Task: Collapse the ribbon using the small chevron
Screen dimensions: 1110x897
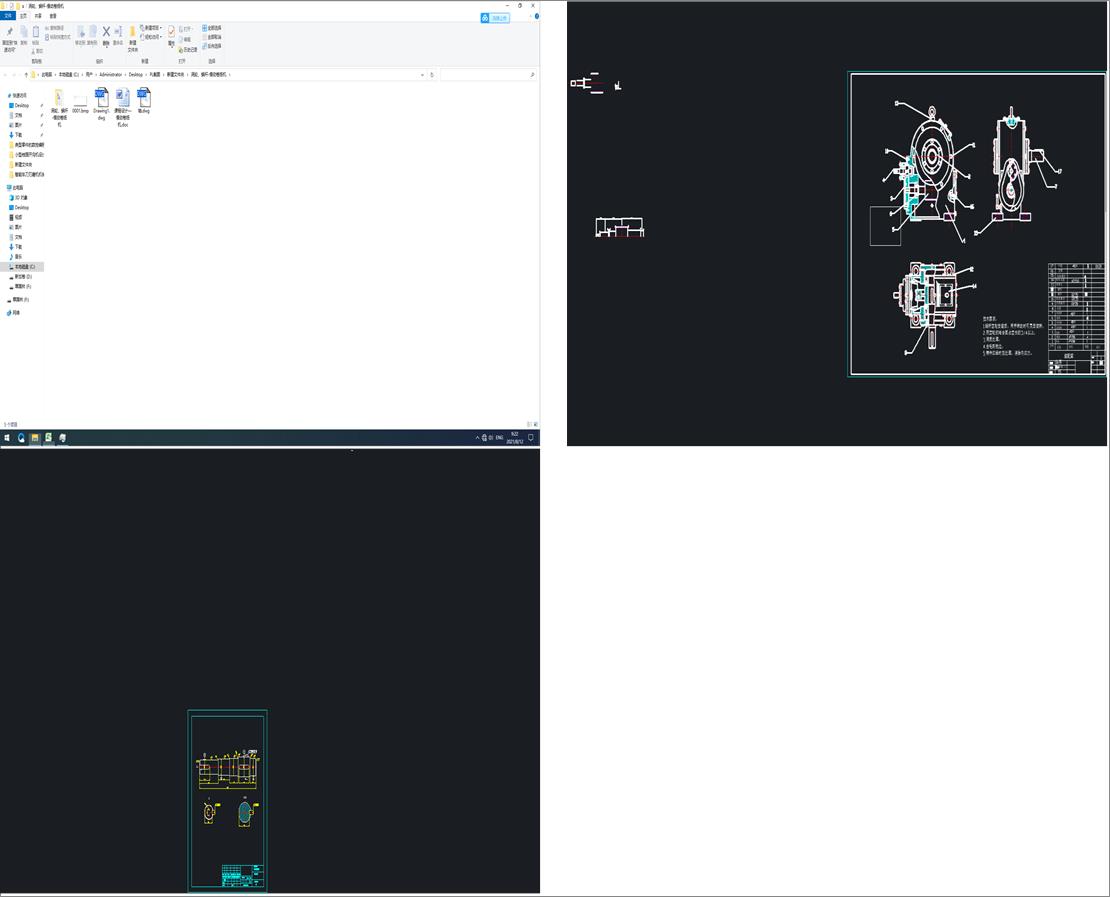Action: (529, 16)
